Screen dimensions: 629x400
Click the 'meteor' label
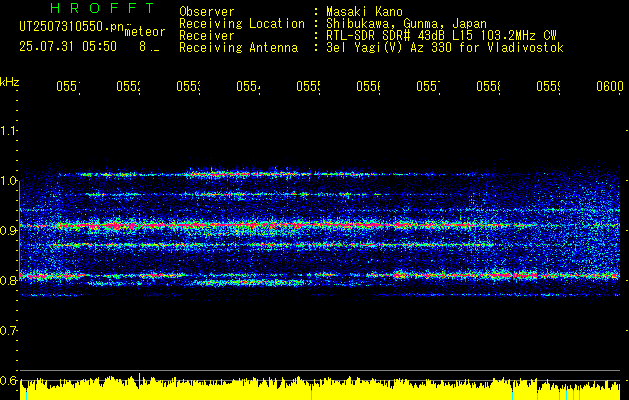pos(145,32)
